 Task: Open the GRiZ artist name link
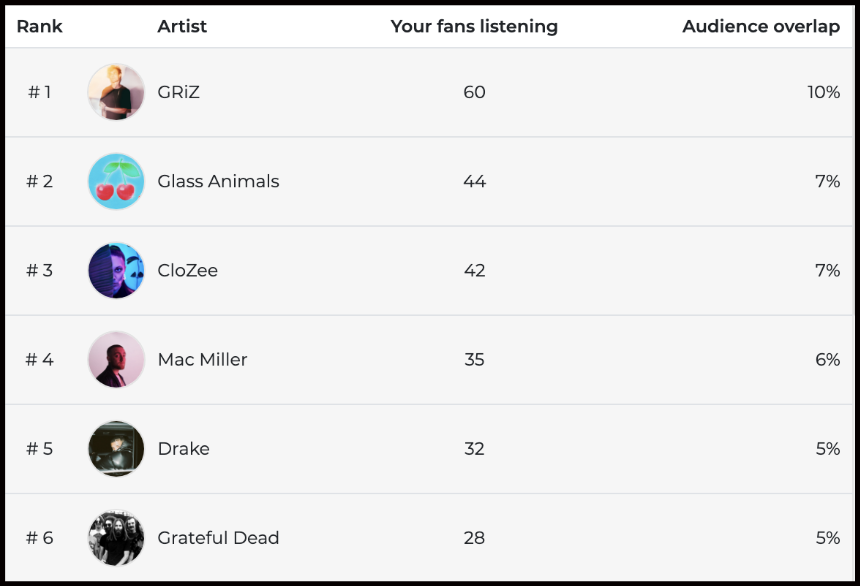(x=179, y=92)
